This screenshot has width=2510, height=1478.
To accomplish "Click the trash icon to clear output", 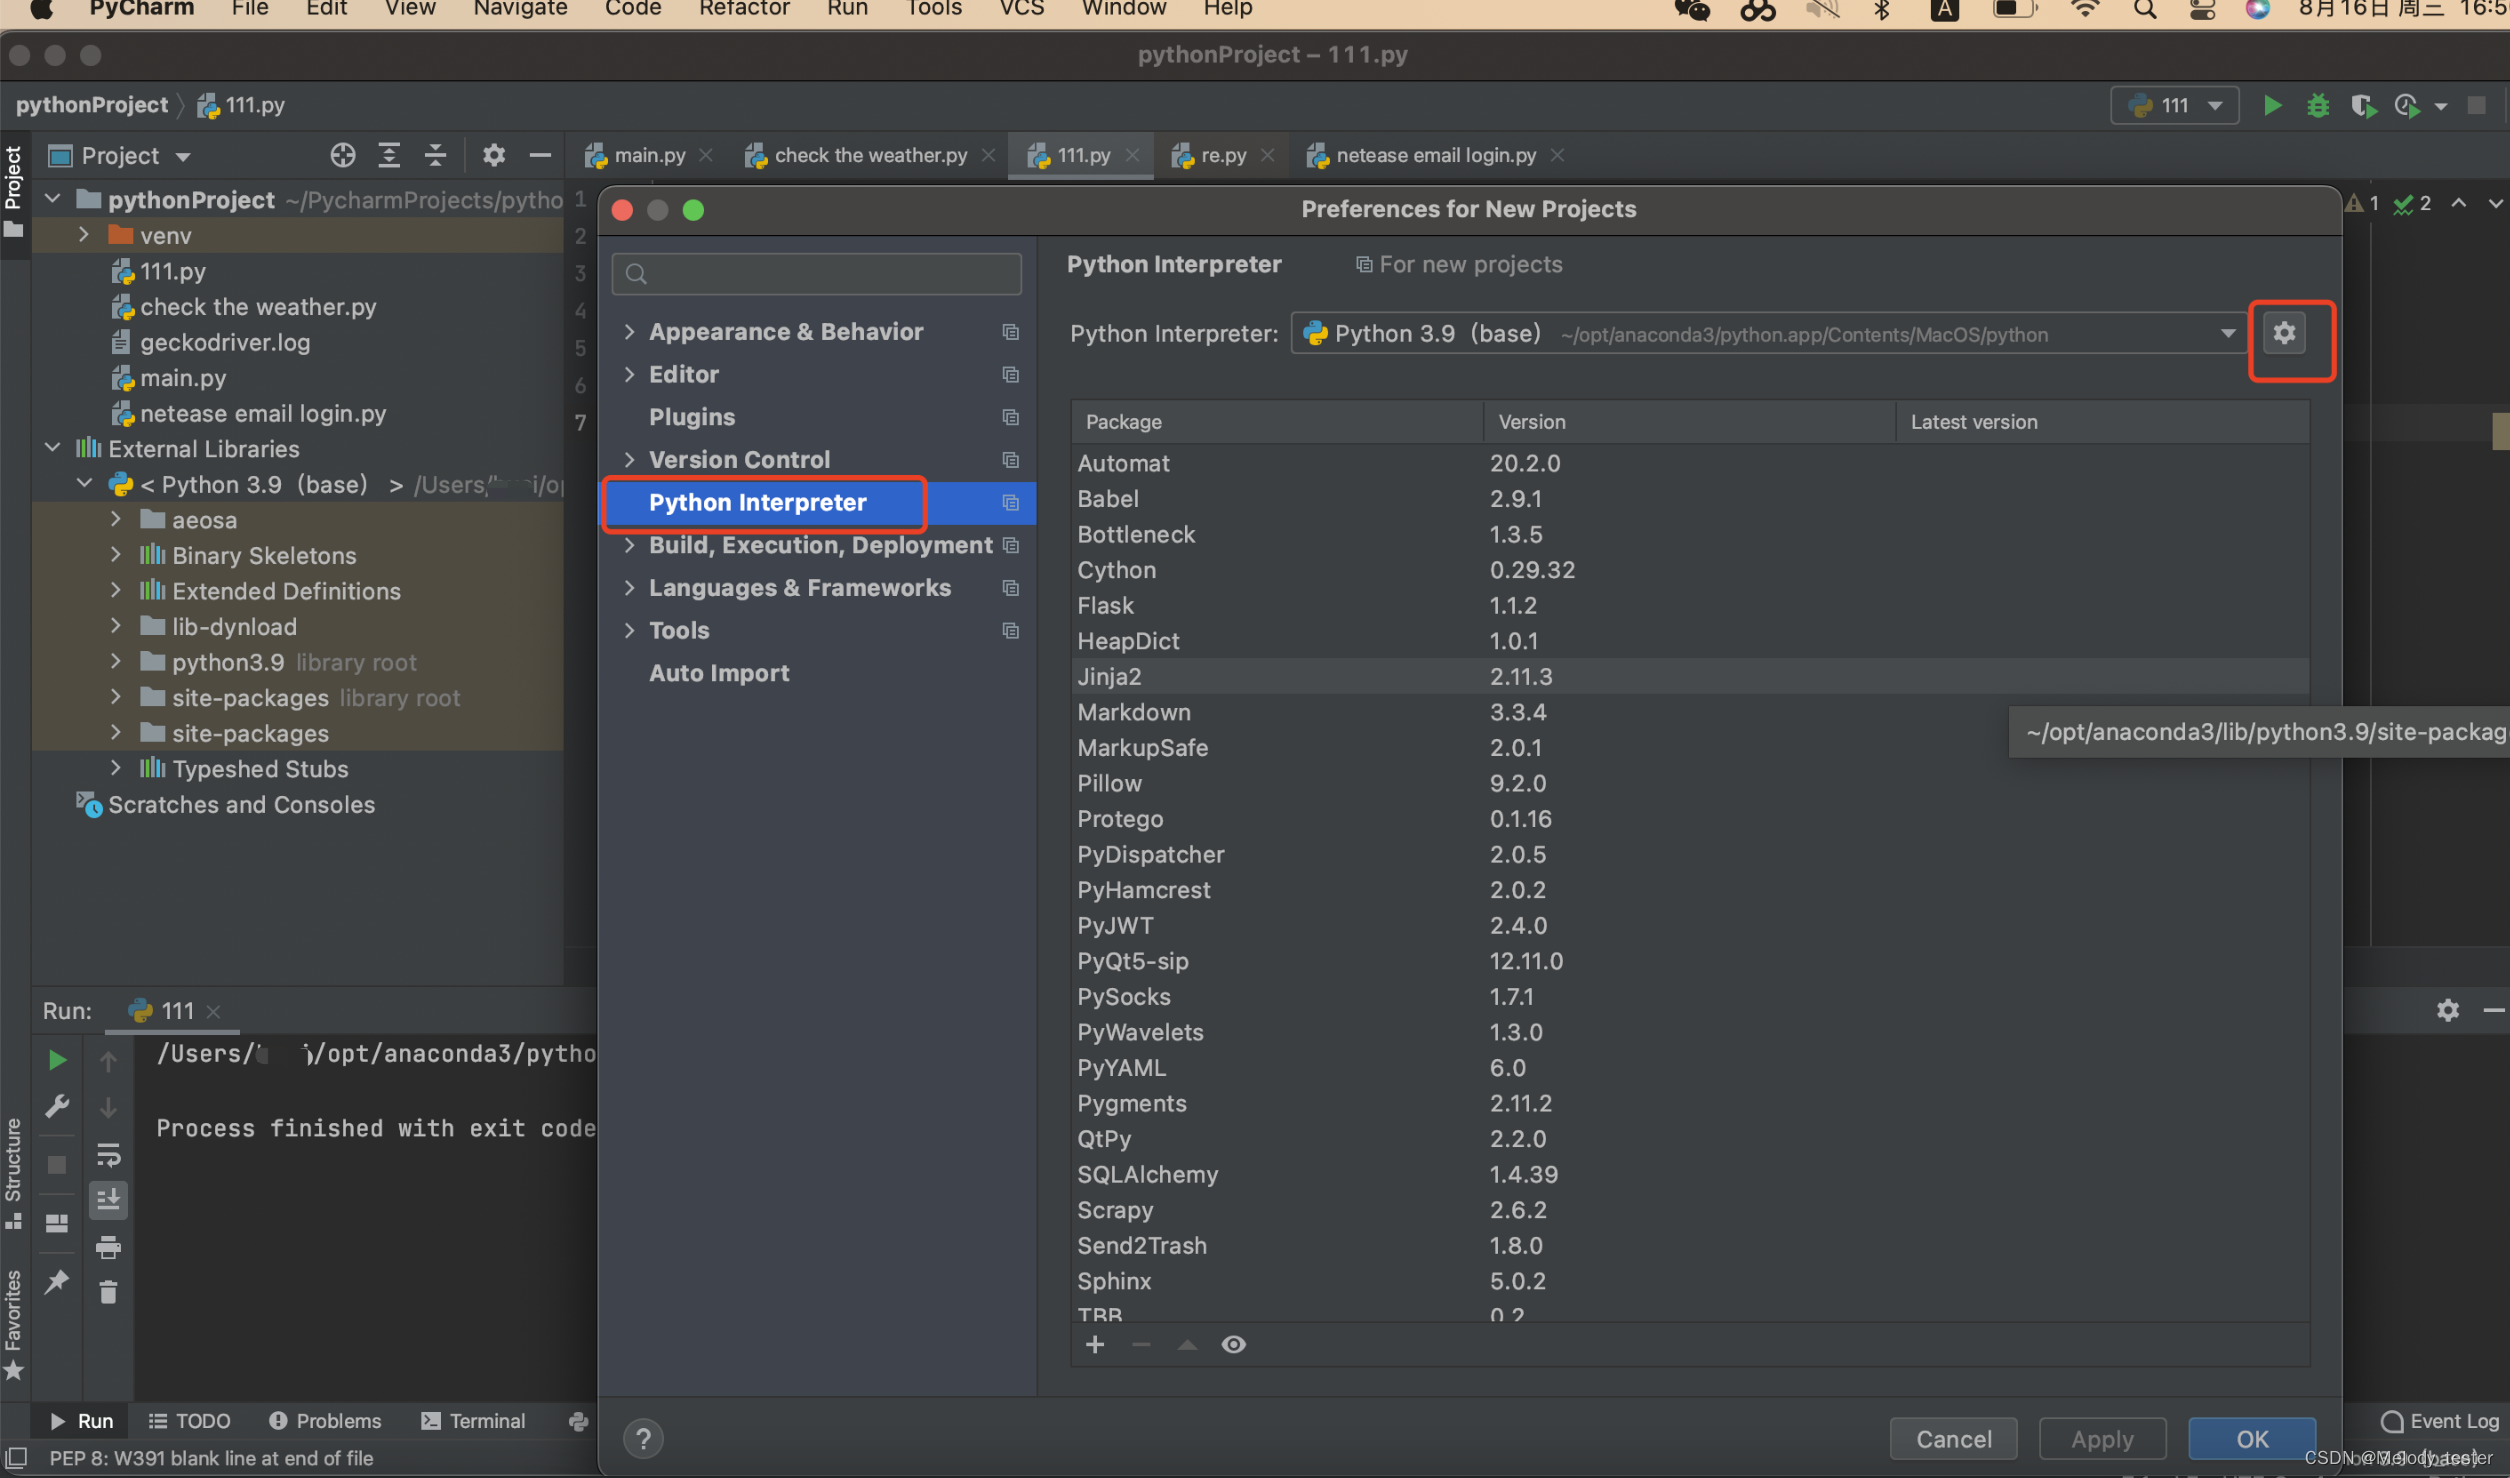I will click(108, 1293).
